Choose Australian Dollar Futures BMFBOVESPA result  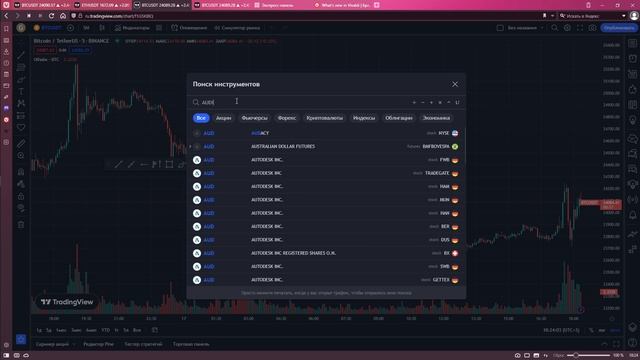click(326, 147)
